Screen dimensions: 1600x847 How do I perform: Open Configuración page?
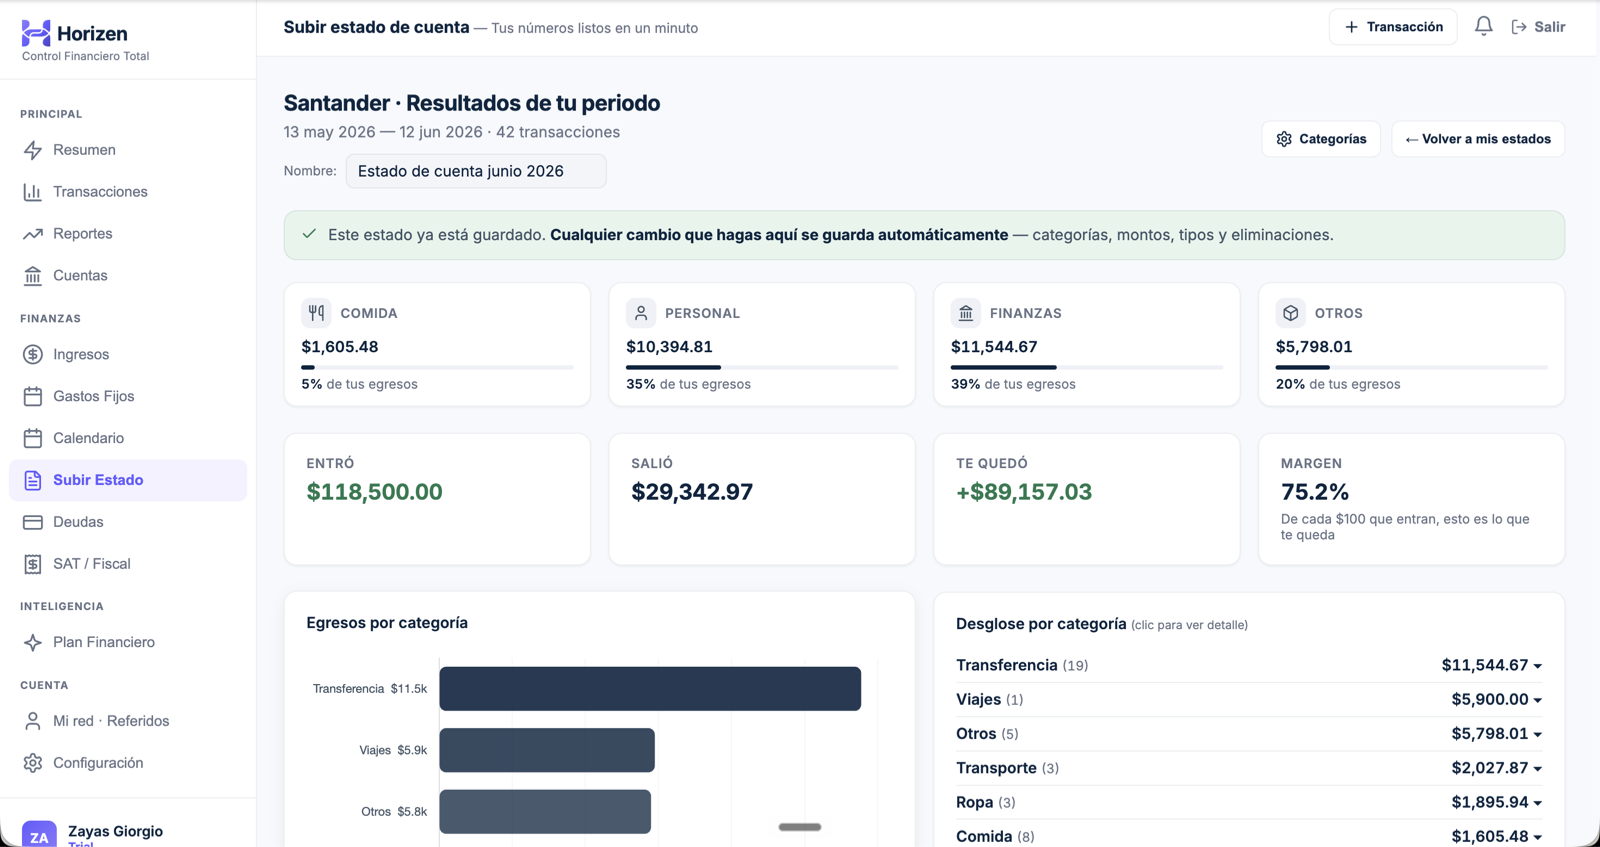pos(128,763)
